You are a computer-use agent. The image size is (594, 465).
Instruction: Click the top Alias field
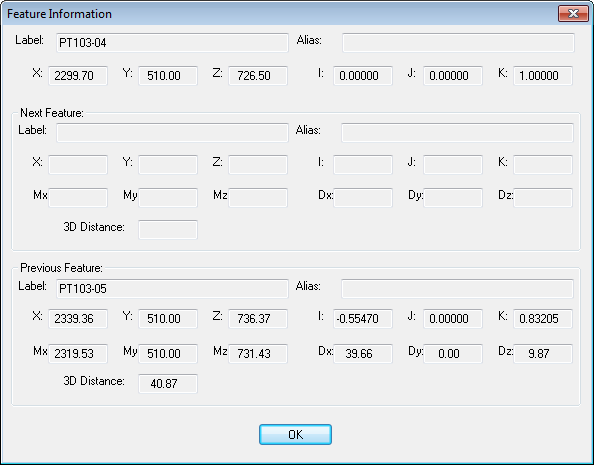tap(458, 42)
